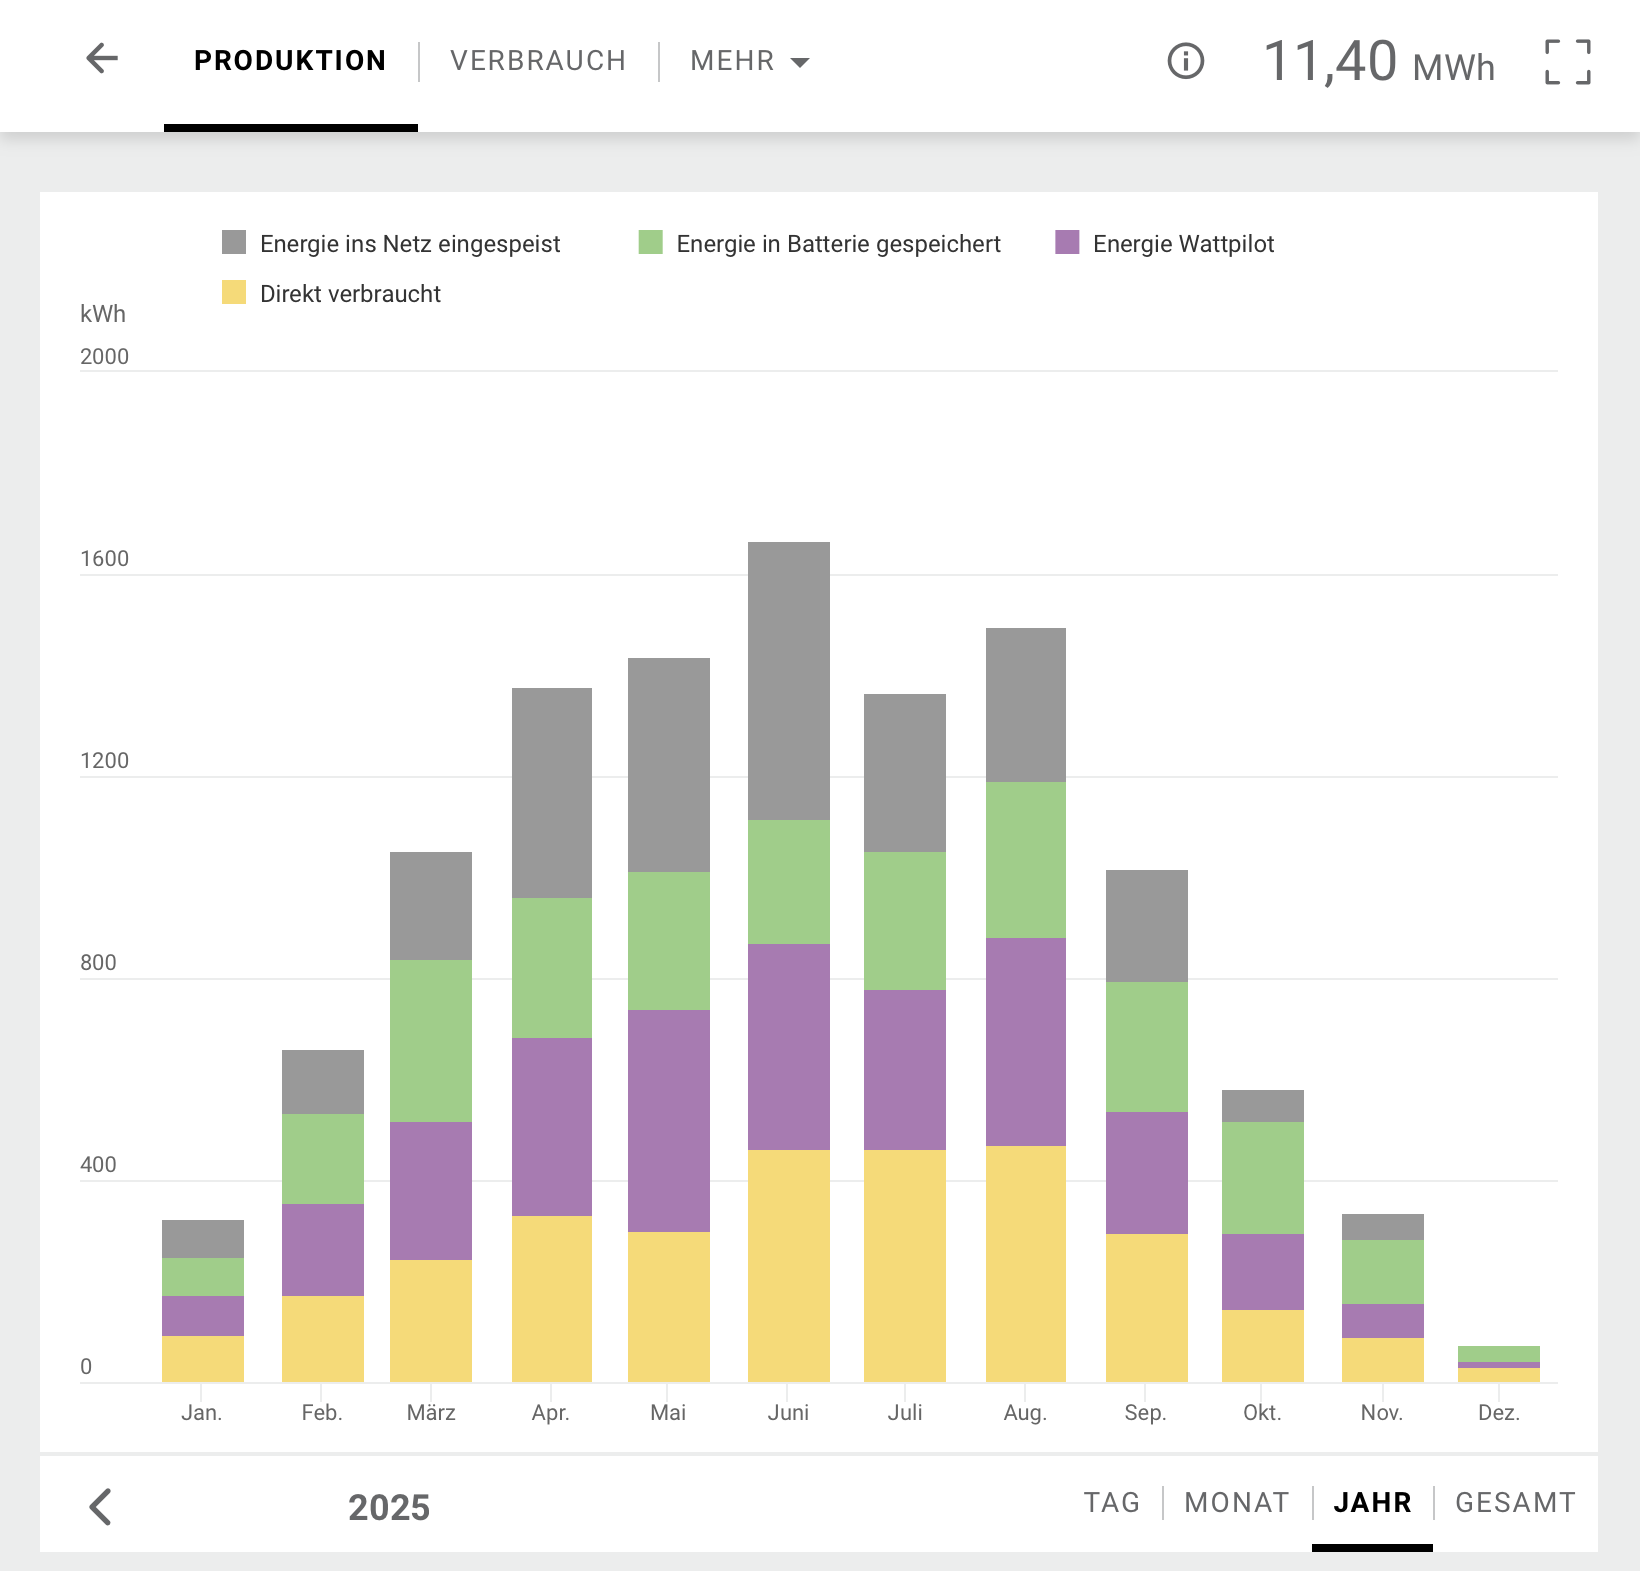Go to previous year with left chevron
This screenshot has width=1640, height=1571.
[101, 1506]
